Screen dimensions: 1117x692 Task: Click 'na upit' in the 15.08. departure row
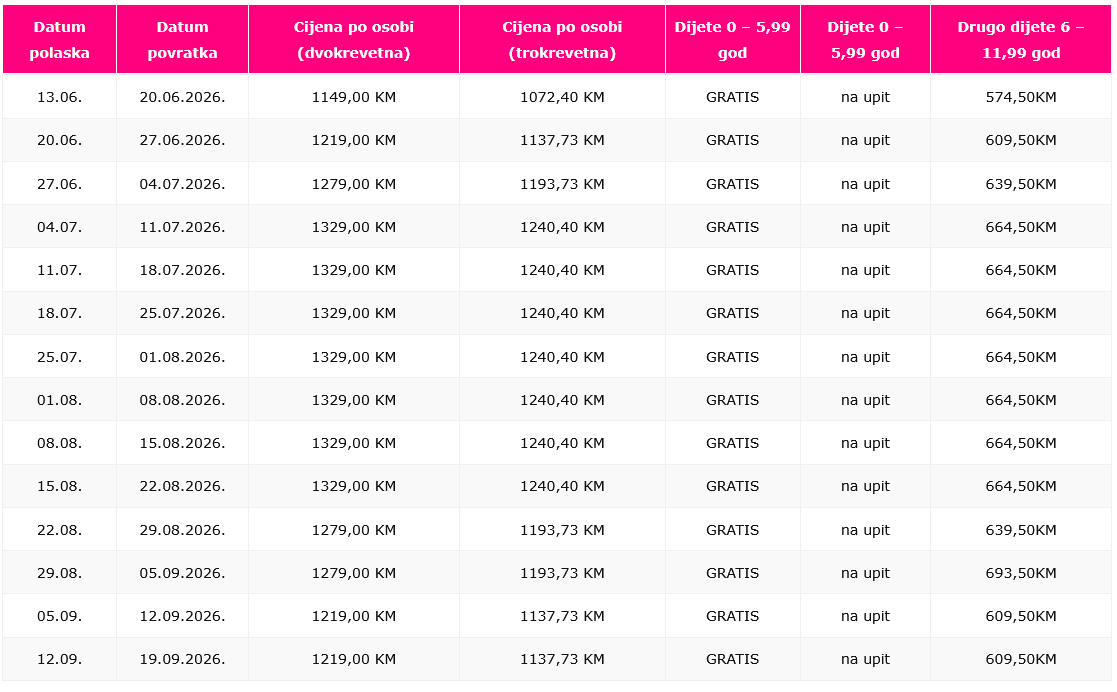click(x=865, y=486)
